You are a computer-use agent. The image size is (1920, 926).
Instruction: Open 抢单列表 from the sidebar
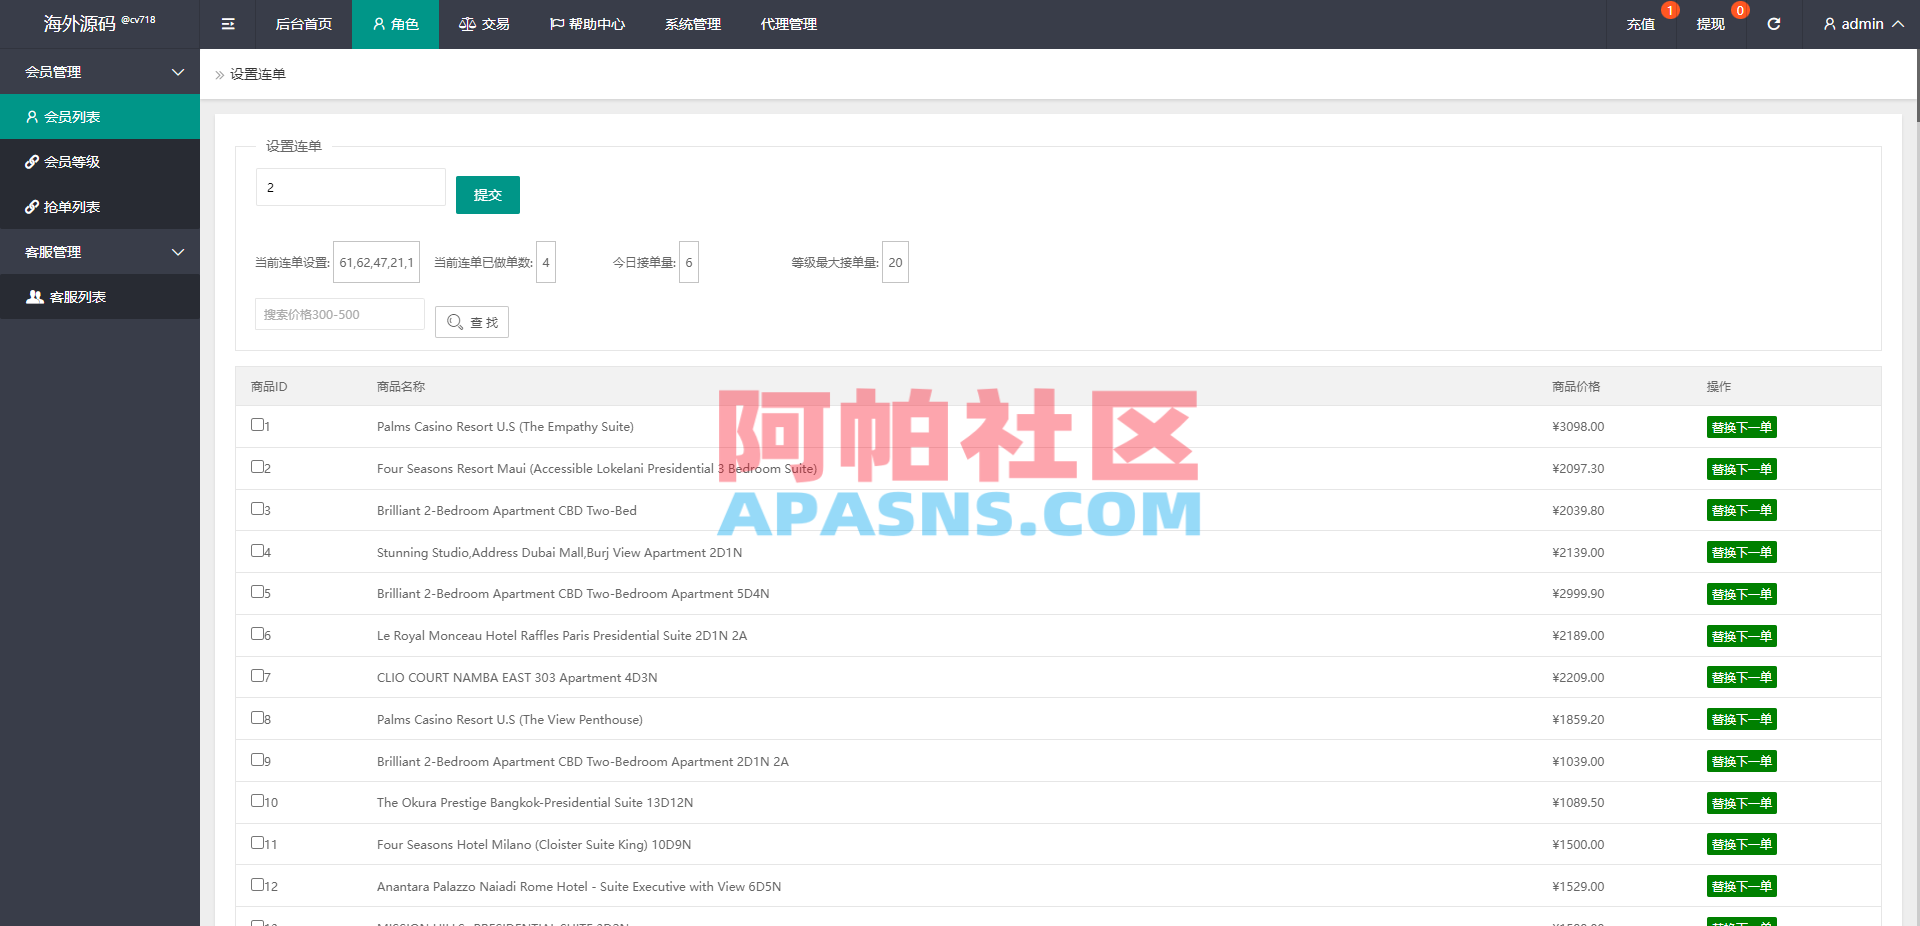(75, 206)
